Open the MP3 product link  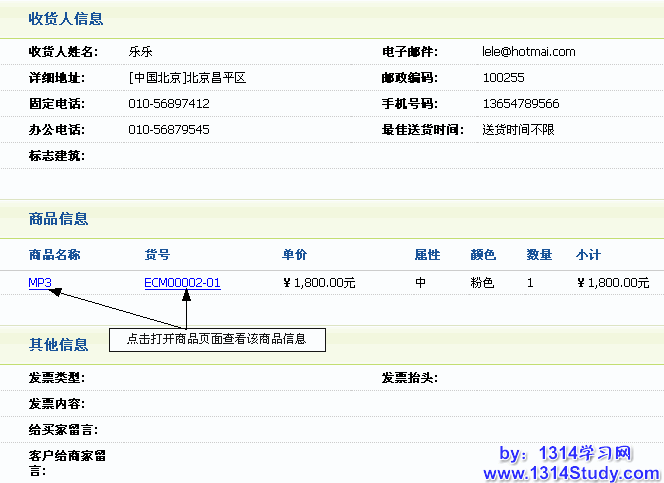(x=40, y=283)
